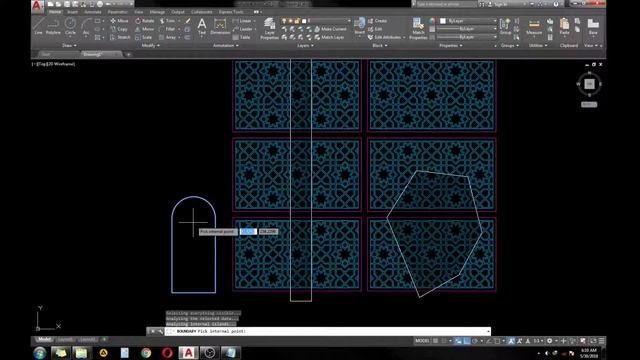640x360 pixels.
Task: Open the AutoCAD application menu
Action: click(37, 5)
